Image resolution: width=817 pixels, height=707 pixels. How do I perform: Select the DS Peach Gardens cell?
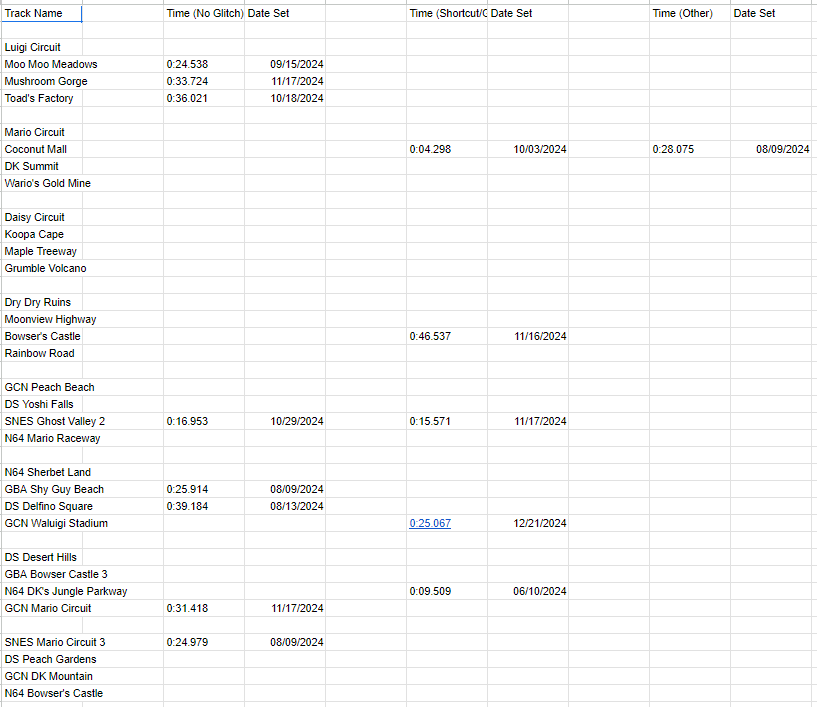coord(42,659)
